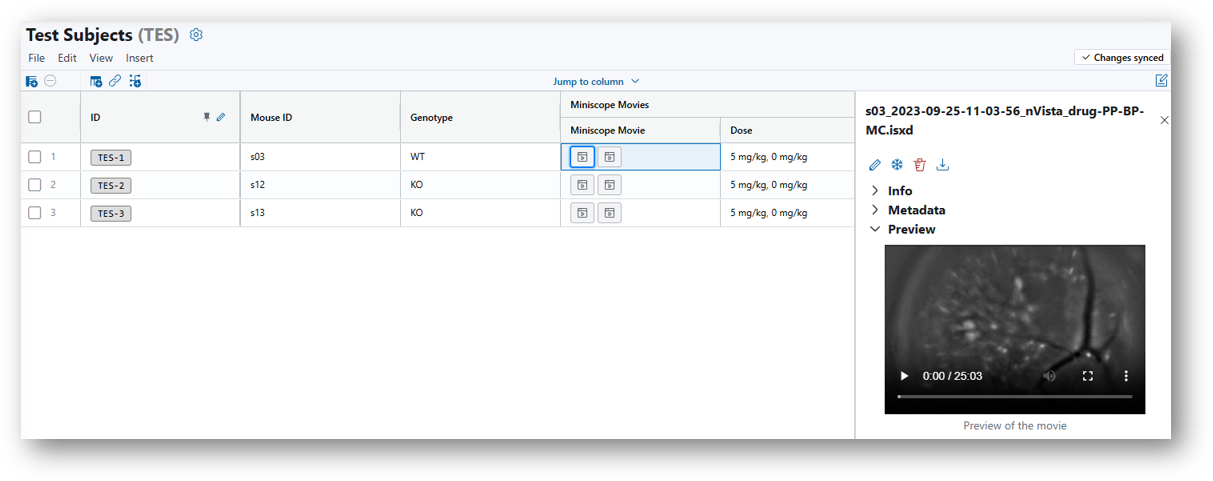Viewport: 1213px width, 481px height.
Task: Toggle the select-all header checkbox
Action: click(x=35, y=117)
